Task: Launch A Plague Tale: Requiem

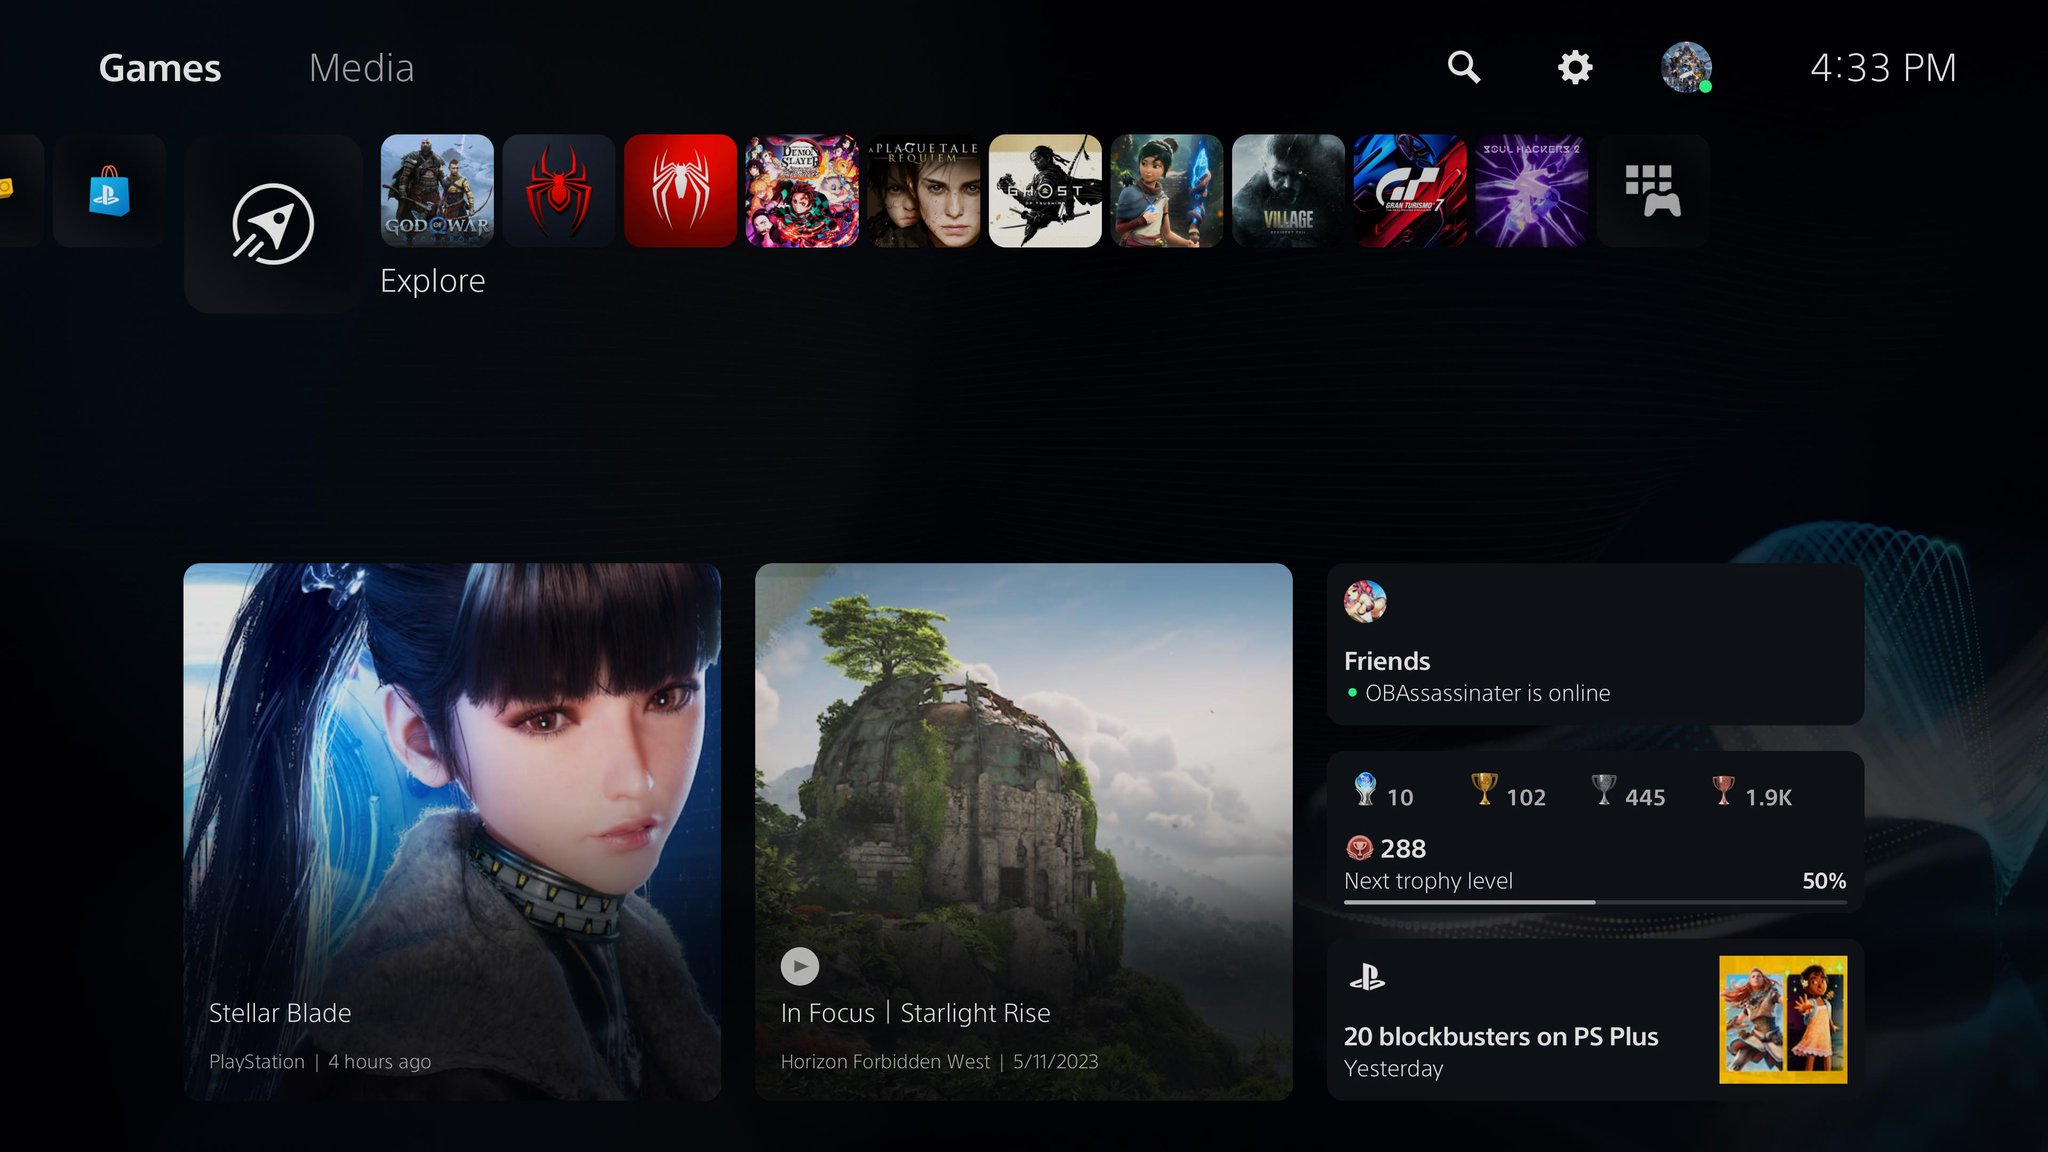Action: pos(923,191)
